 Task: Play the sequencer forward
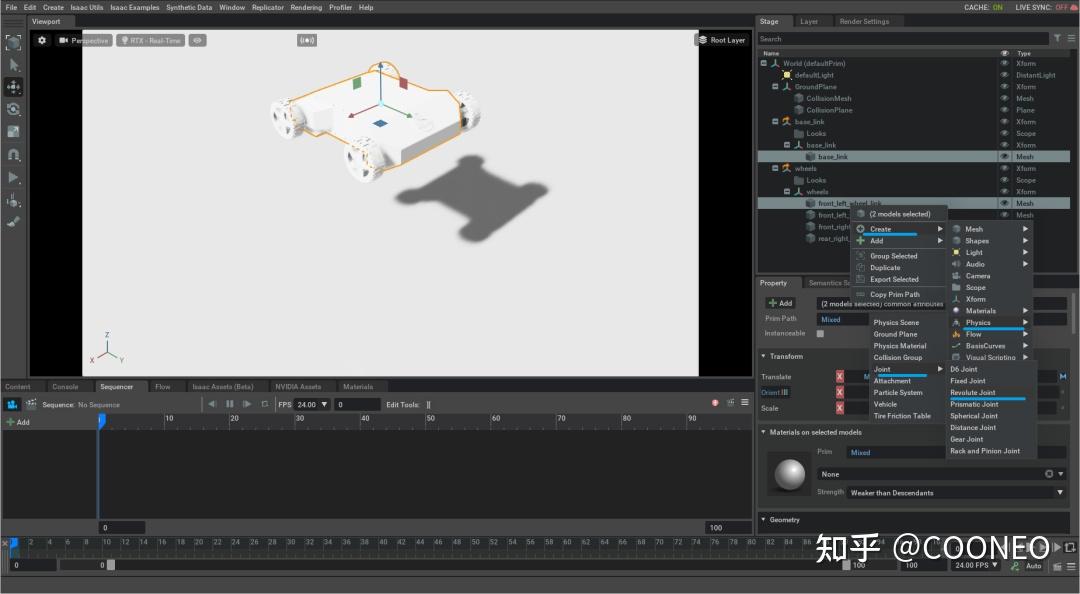click(x=247, y=404)
